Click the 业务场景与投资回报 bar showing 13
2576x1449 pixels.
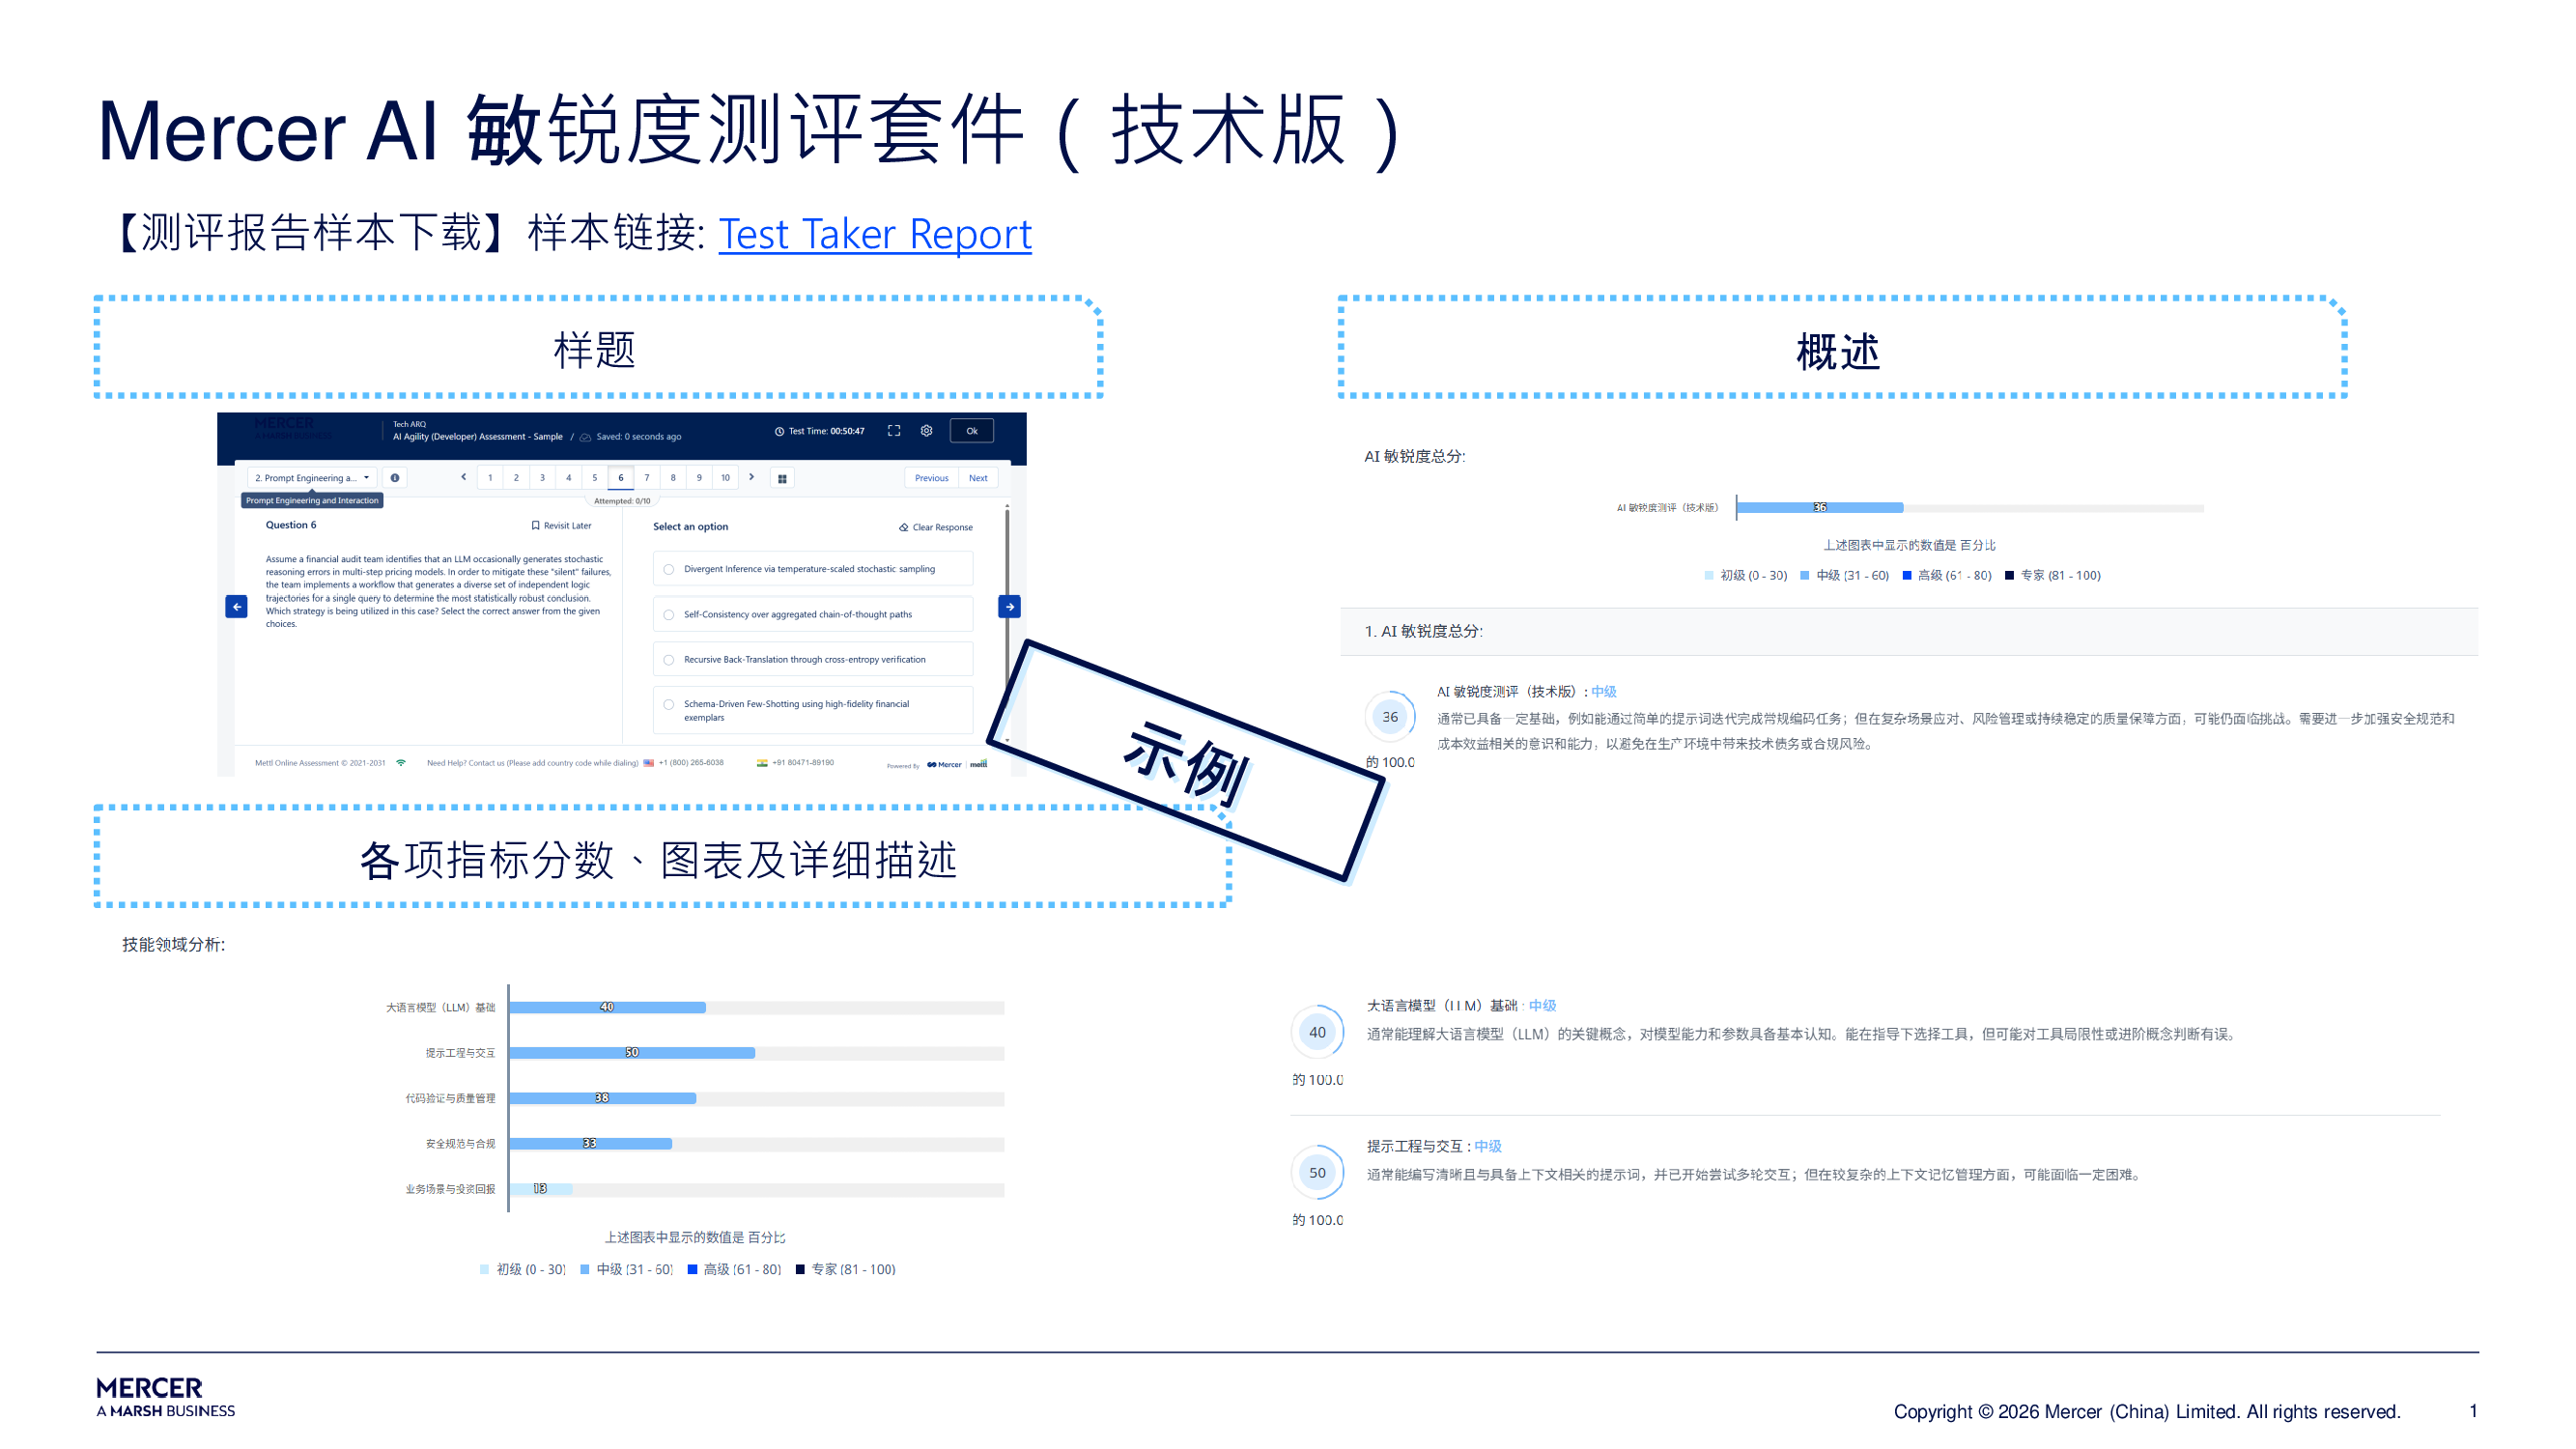click(x=541, y=1189)
